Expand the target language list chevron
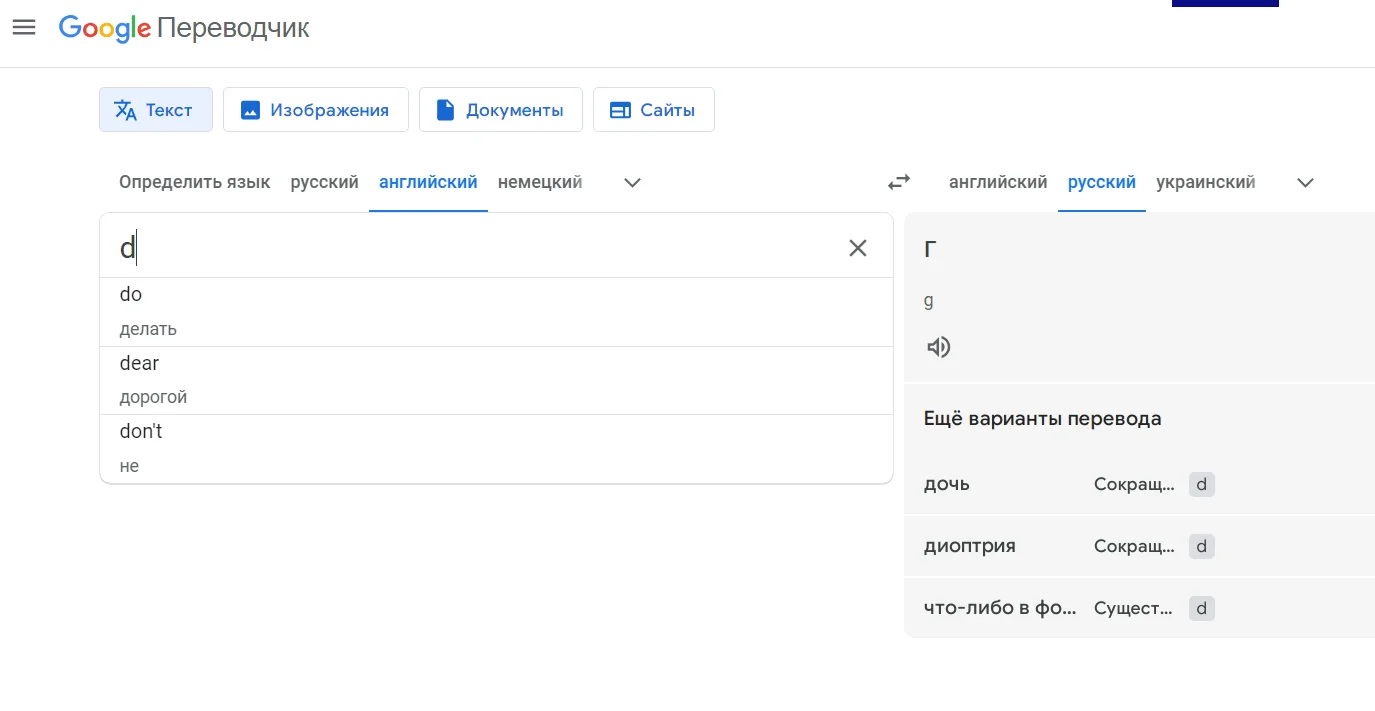Screen dimensions: 1375x711 click(1305, 182)
